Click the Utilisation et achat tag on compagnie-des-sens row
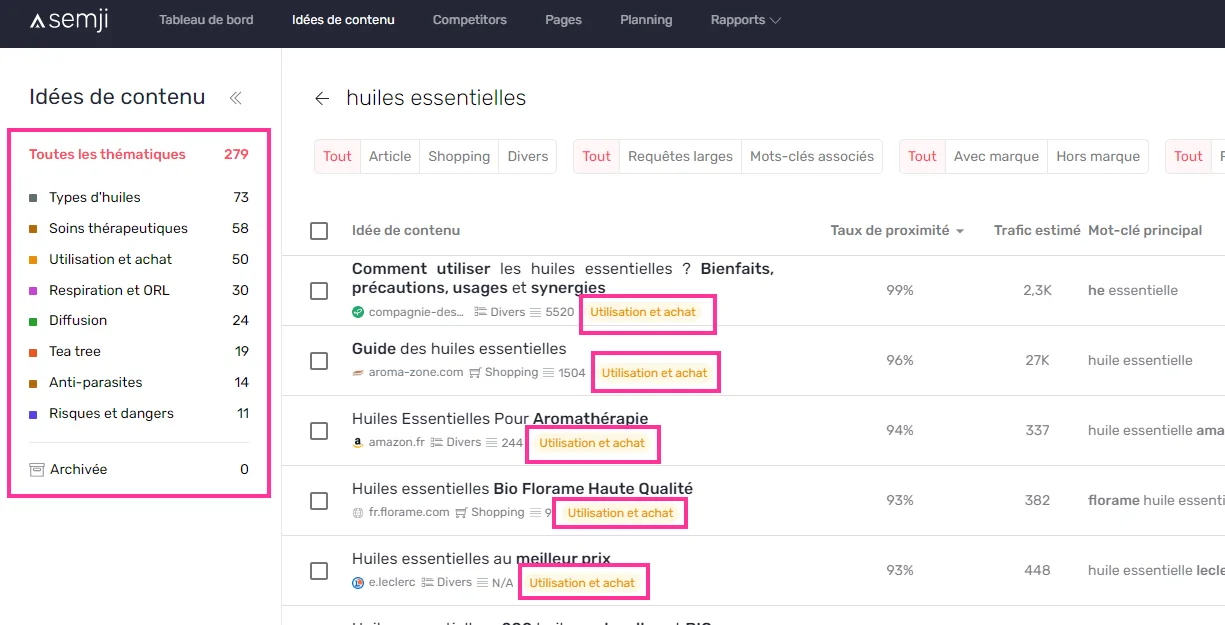 tap(643, 312)
